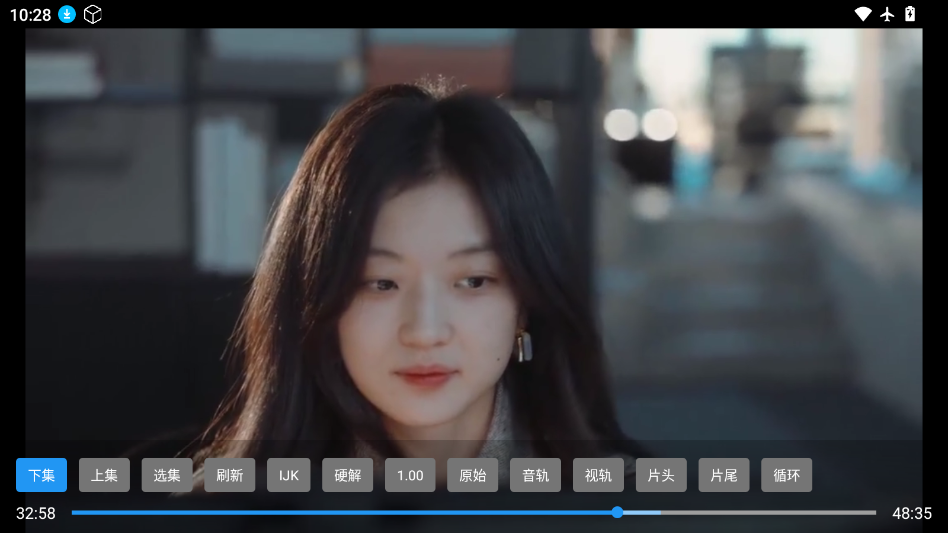Go to the previous episode via 上集
Viewport: 948px width, 533px height.
[104, 475]
